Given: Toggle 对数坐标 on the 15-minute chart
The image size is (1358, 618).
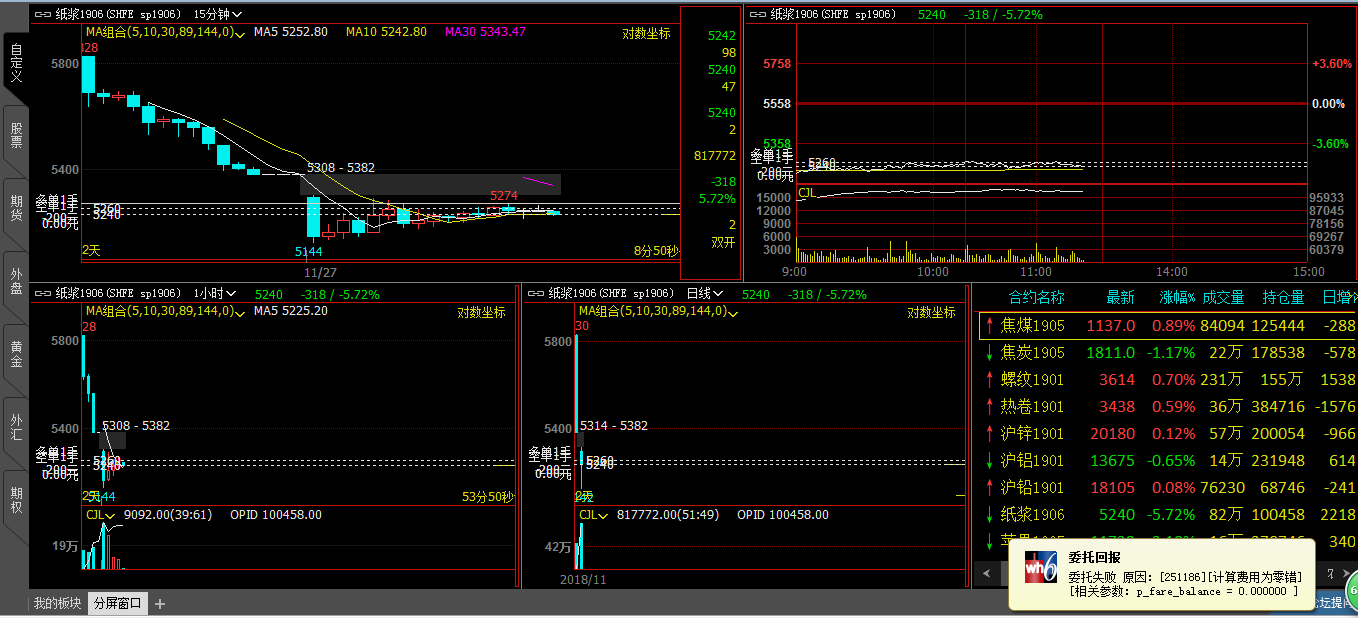Looking at the screenshot, I should point(646,33).
